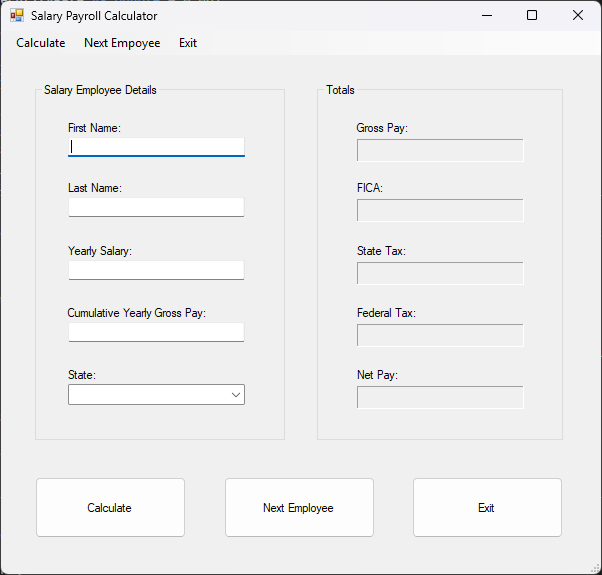
Task: Select the Yearly Salary input box
Action: [x=156, y=270]
